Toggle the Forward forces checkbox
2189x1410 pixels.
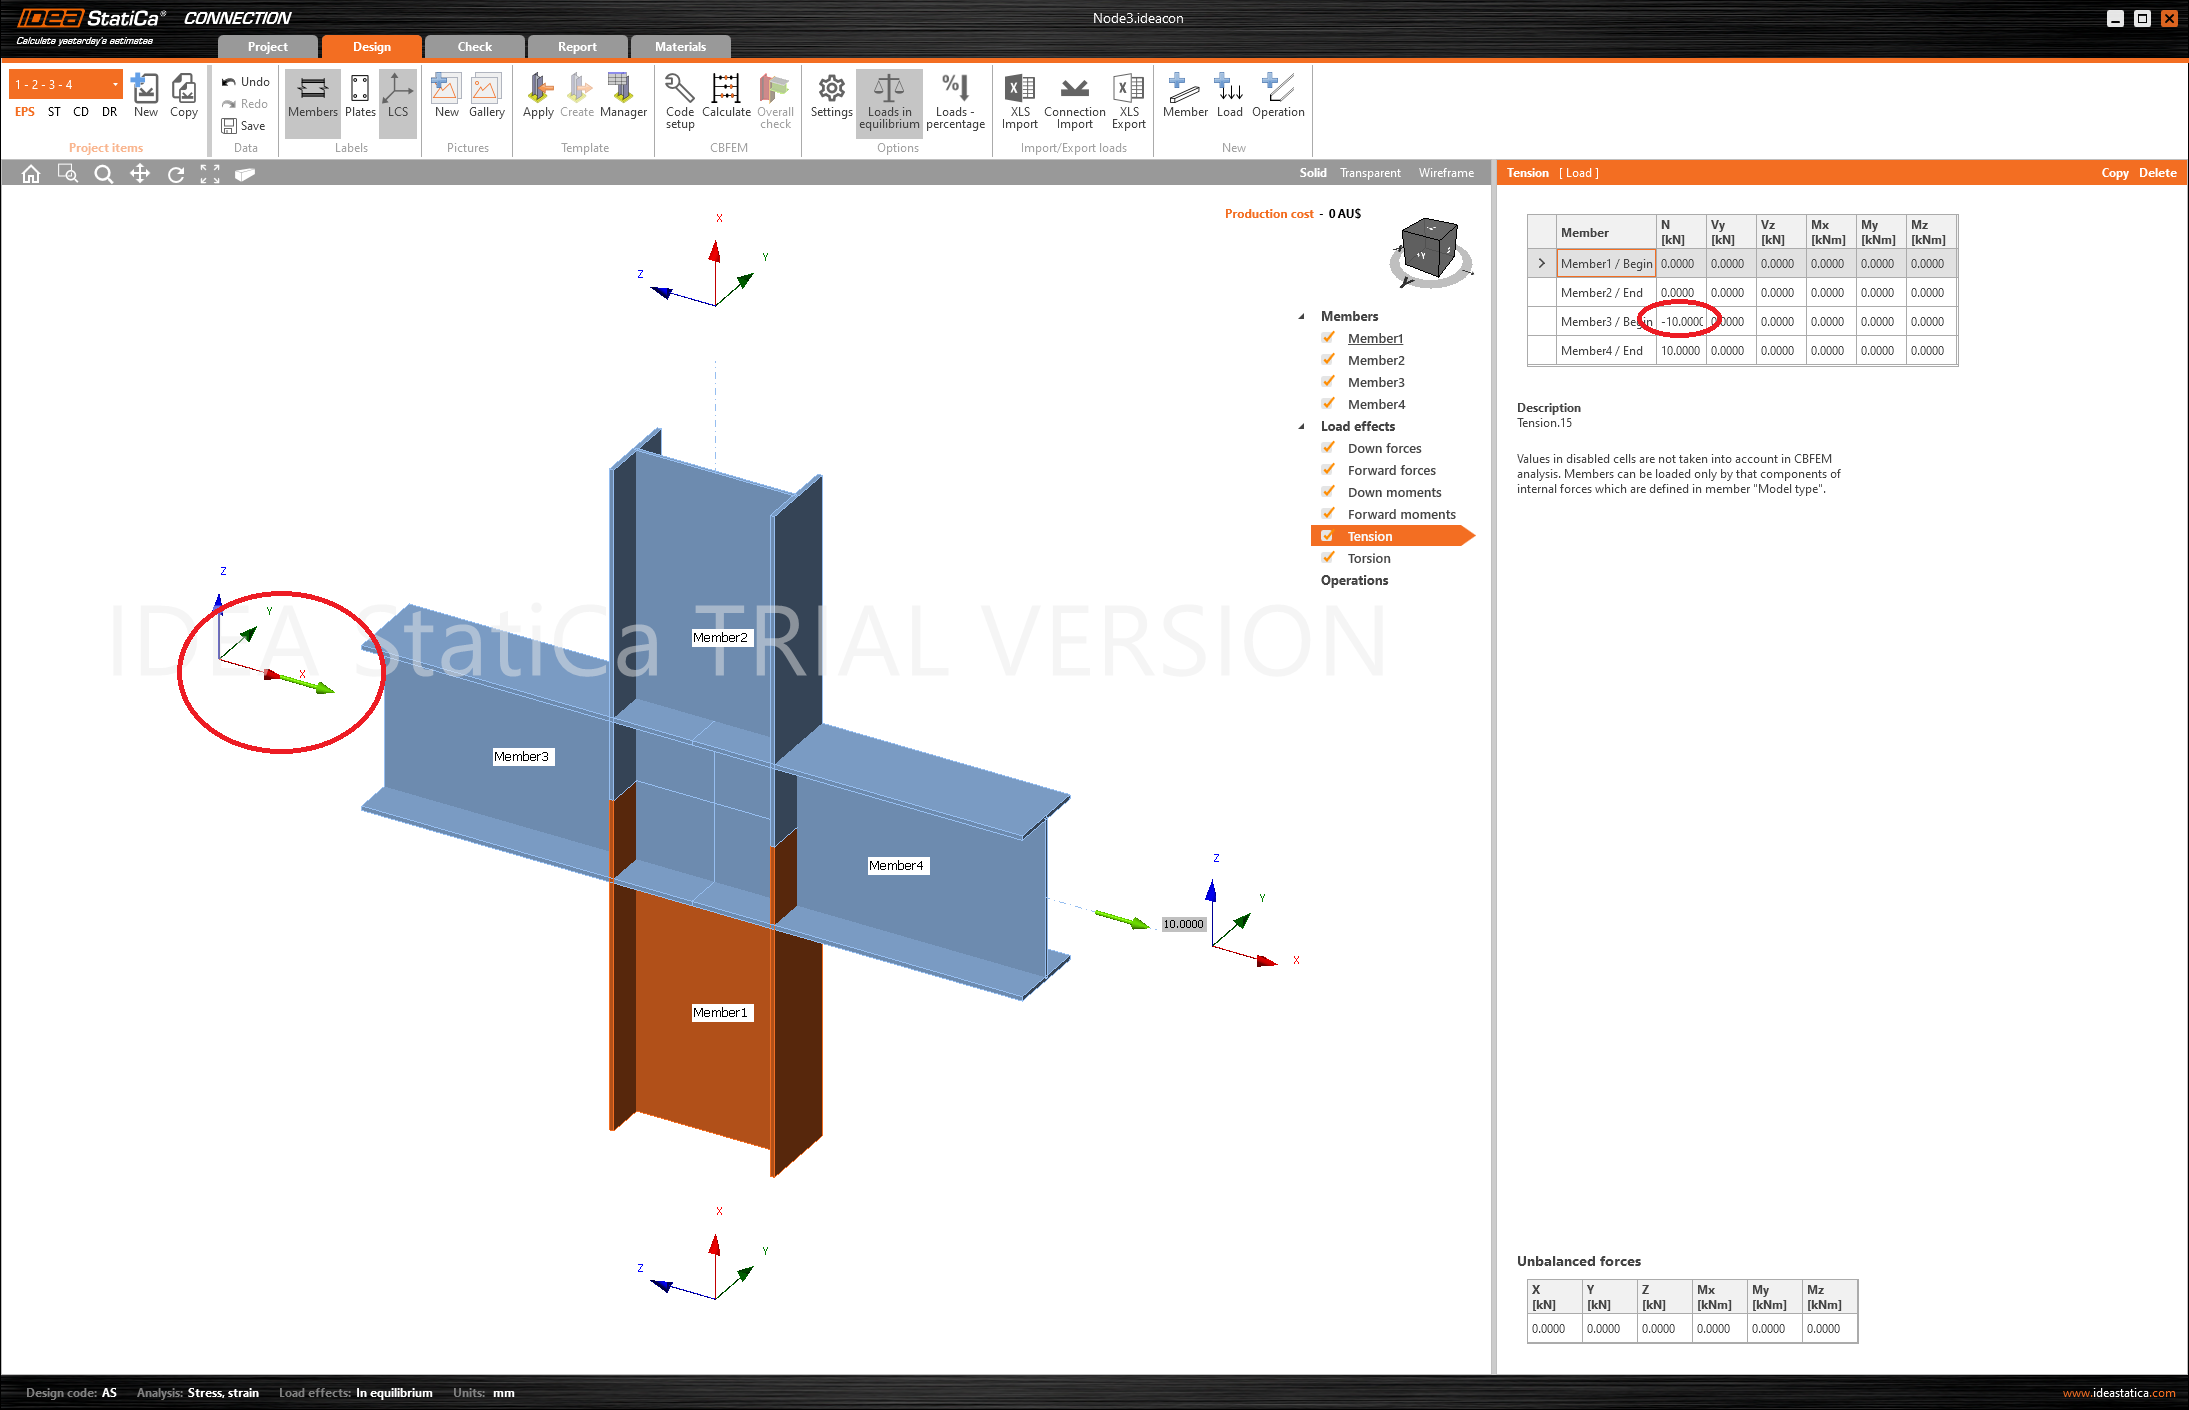(x=1328, y=470)
